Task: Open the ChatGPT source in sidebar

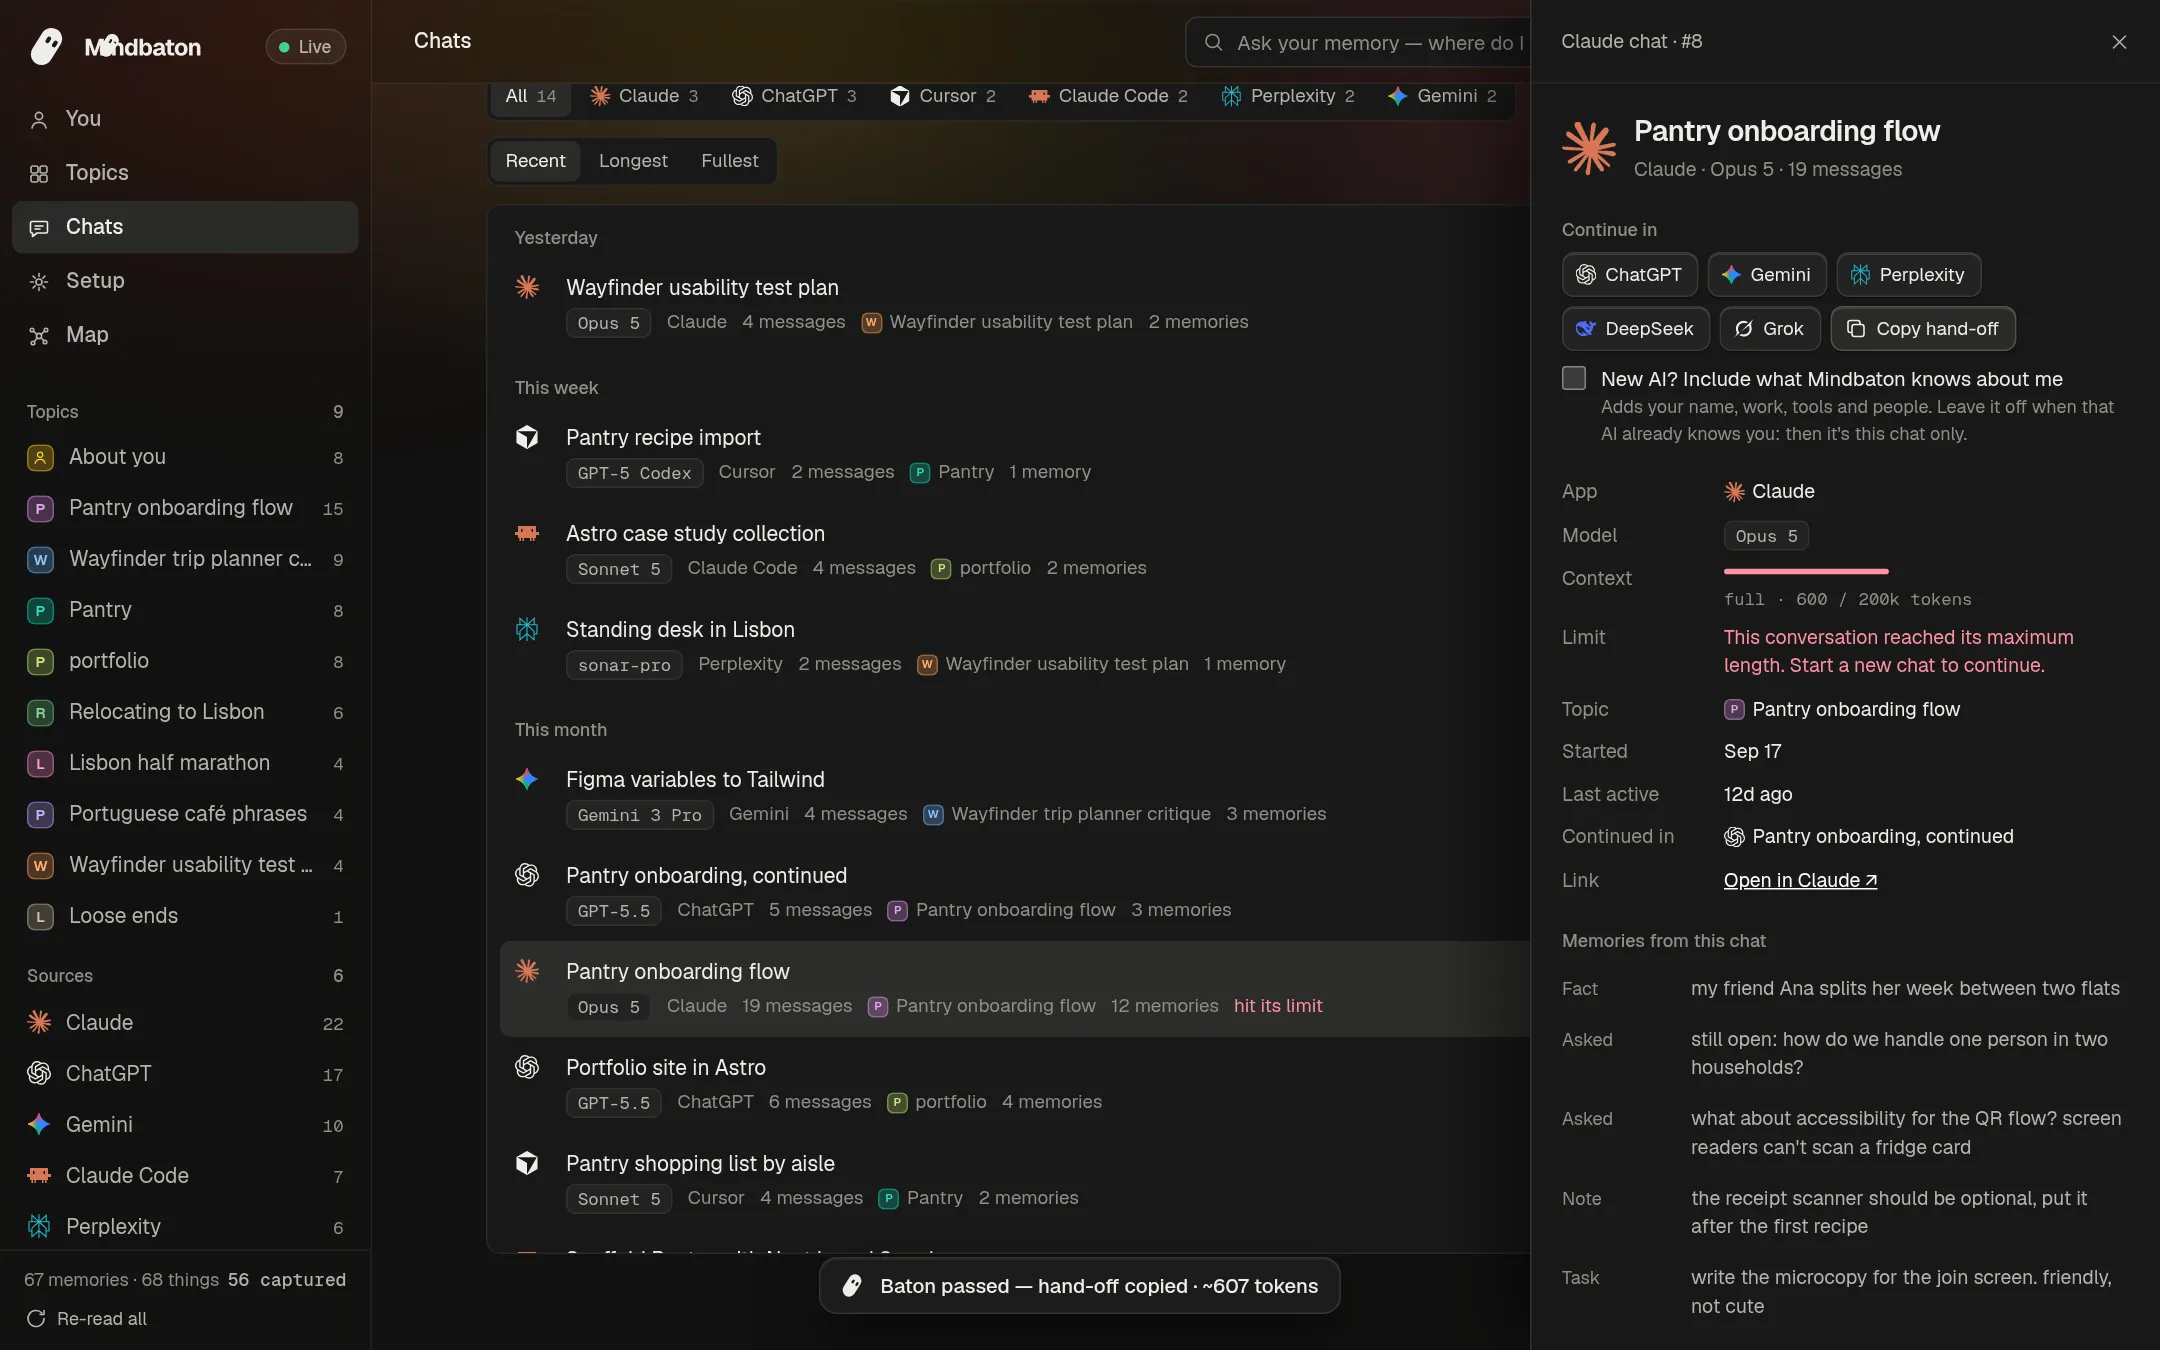Action: click(185, 1074)
